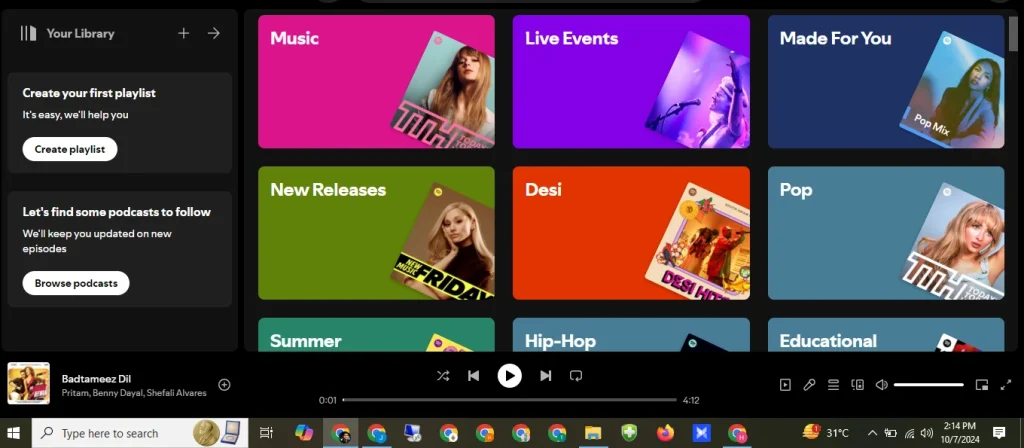Image resolution: width=1024 pixels, height=448 pixels.
Task: Open the Made For You category card
Action: [x=886, y=82]
